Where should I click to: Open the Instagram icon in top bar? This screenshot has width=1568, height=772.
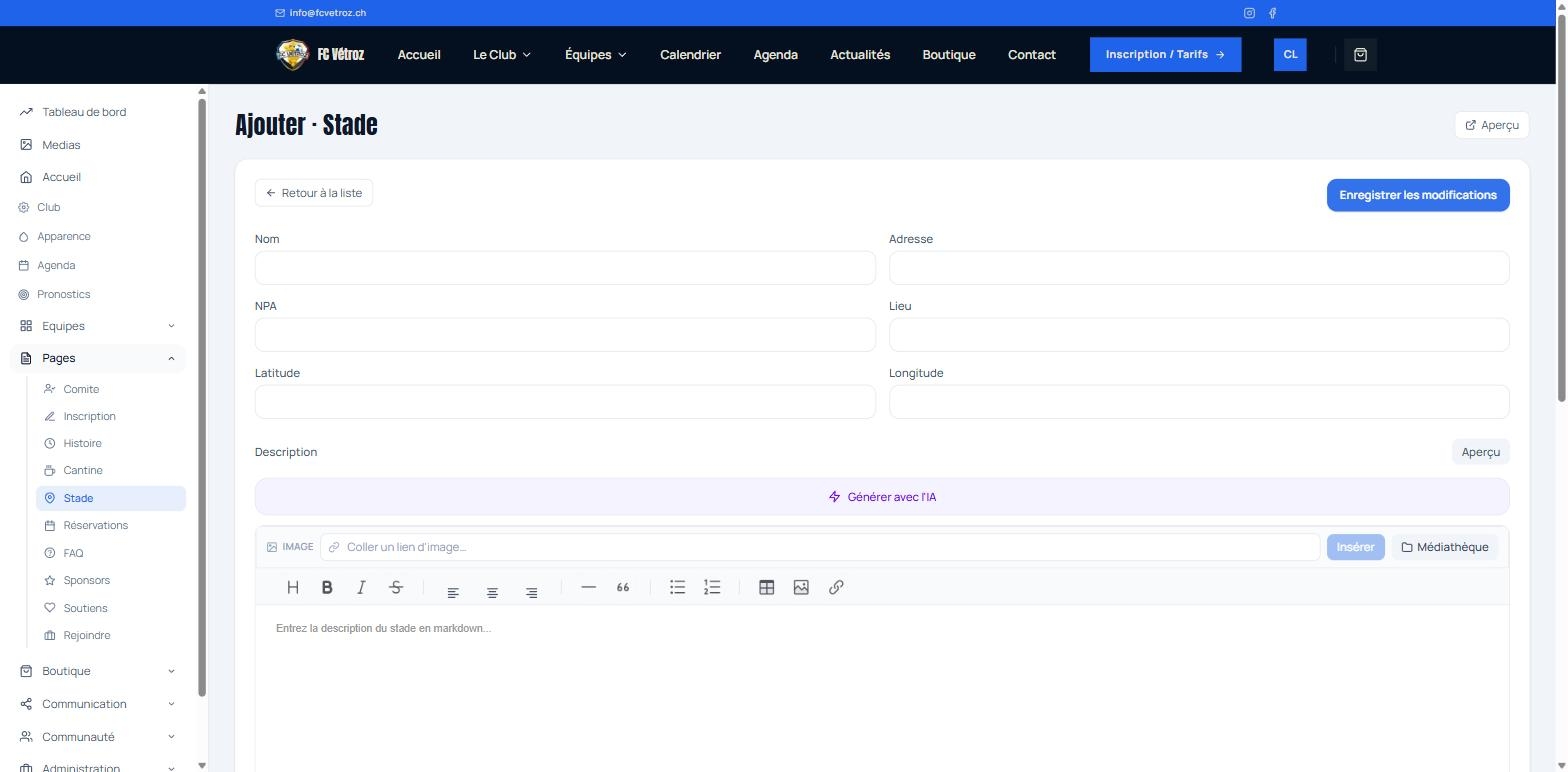pyautogui.click(x=1249, y=13)
